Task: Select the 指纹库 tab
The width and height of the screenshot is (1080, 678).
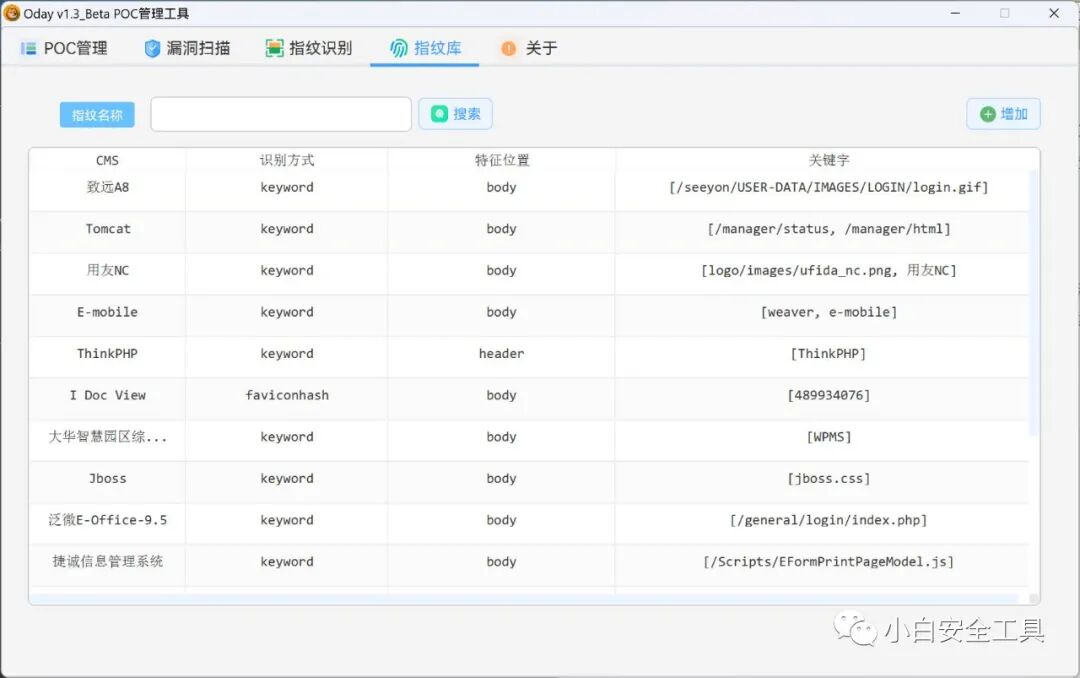Action: [x=425, y=48]
